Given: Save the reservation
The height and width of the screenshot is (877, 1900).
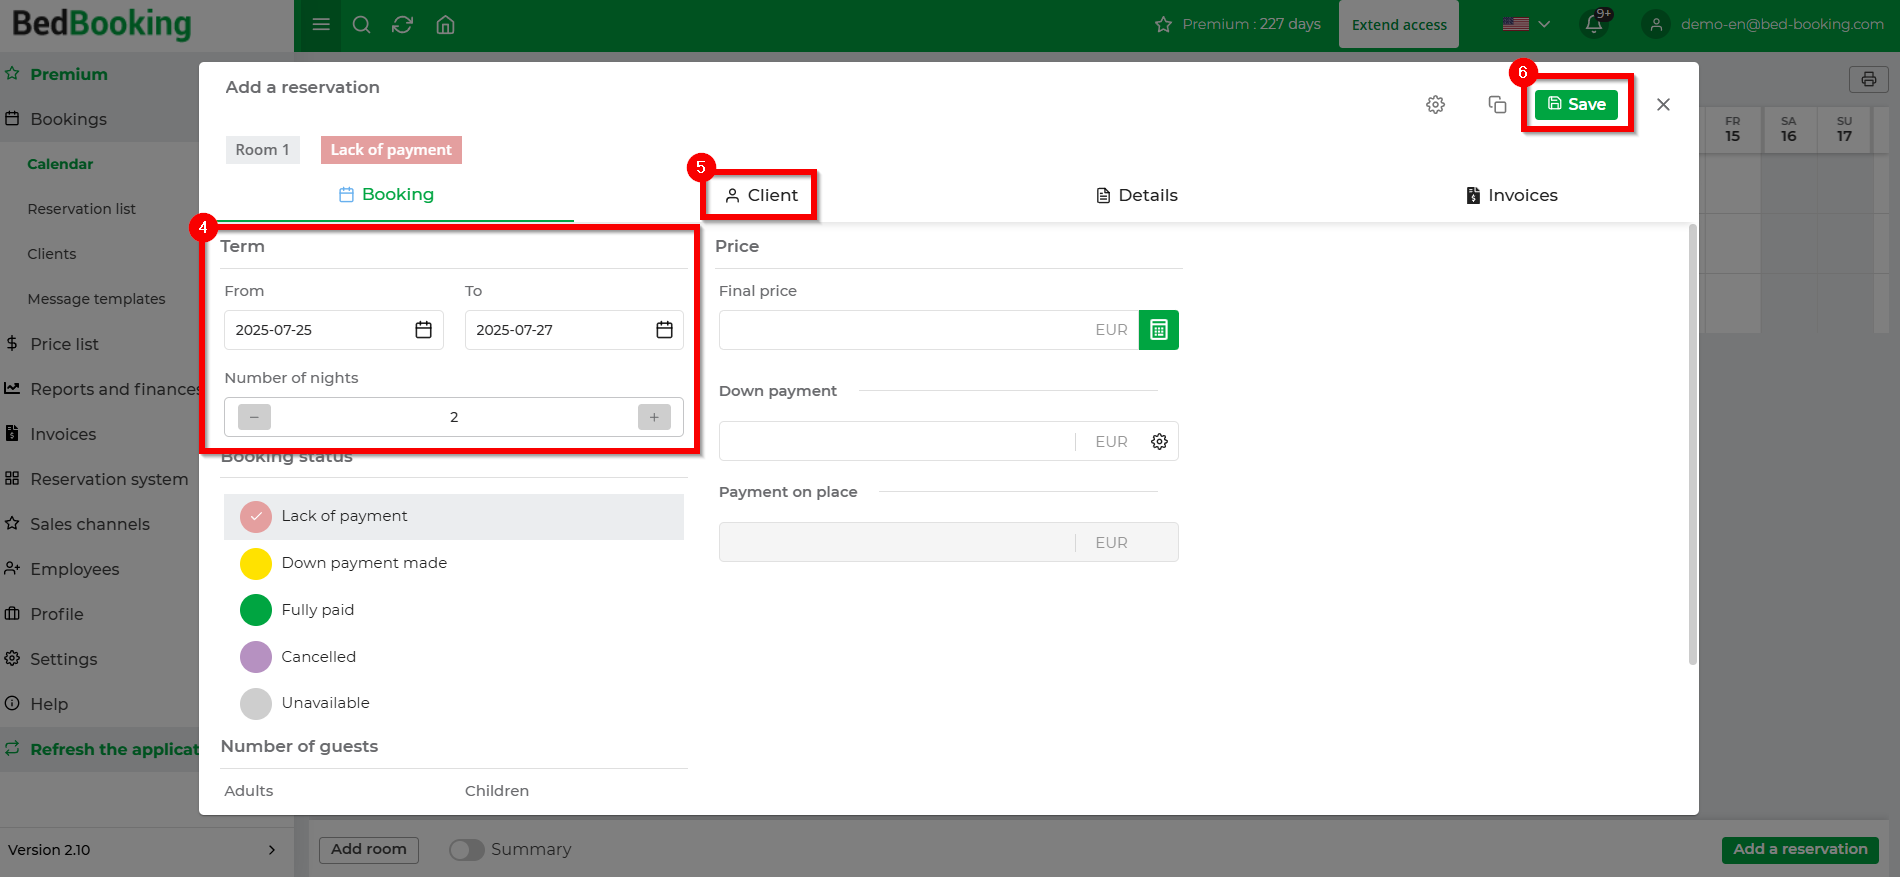Looking at the screenshot, I should tap(1576, 104).
